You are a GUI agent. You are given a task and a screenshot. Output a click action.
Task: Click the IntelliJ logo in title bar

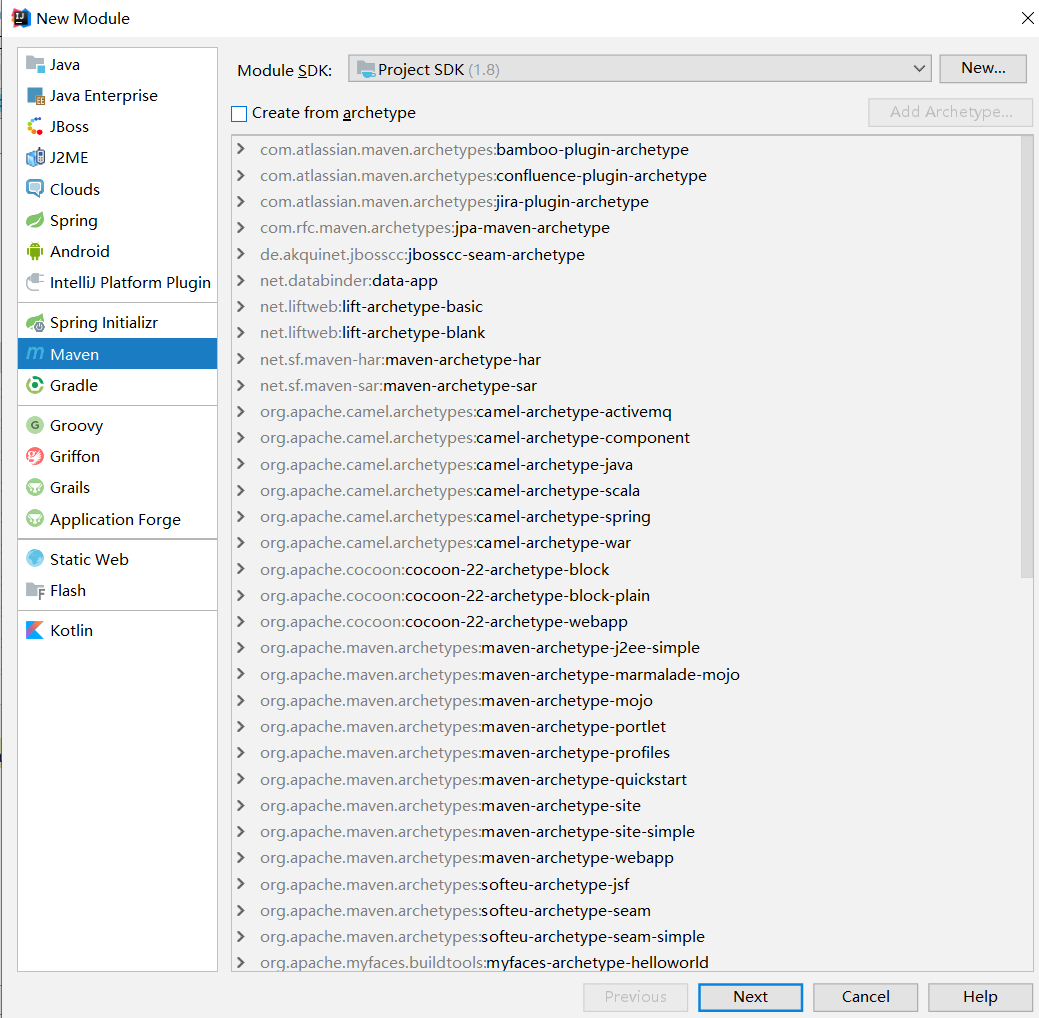point(21,19)
